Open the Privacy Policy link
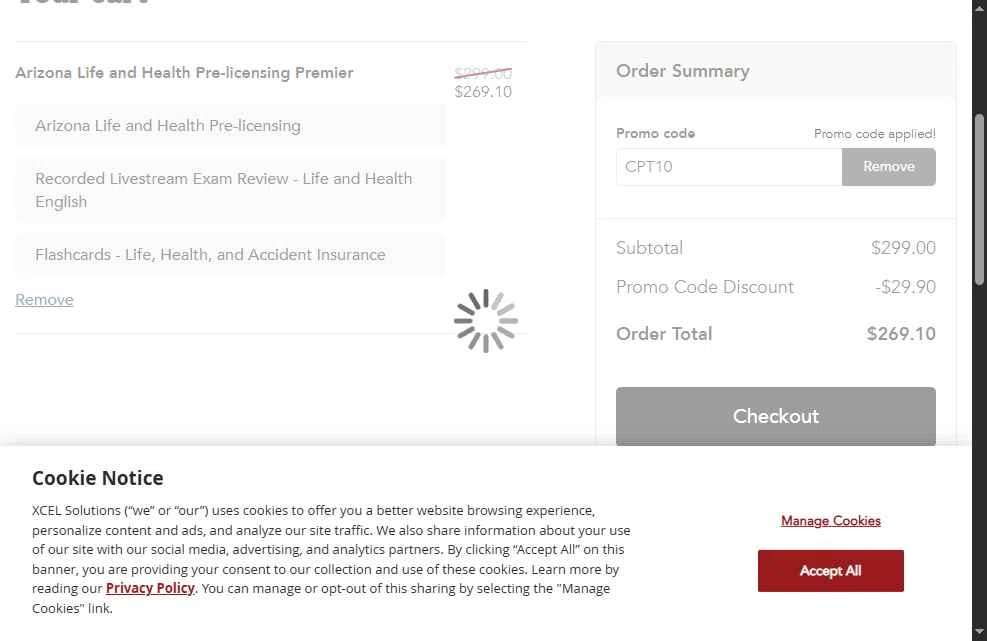Screen dimensions: 987x641 (150, 588)
